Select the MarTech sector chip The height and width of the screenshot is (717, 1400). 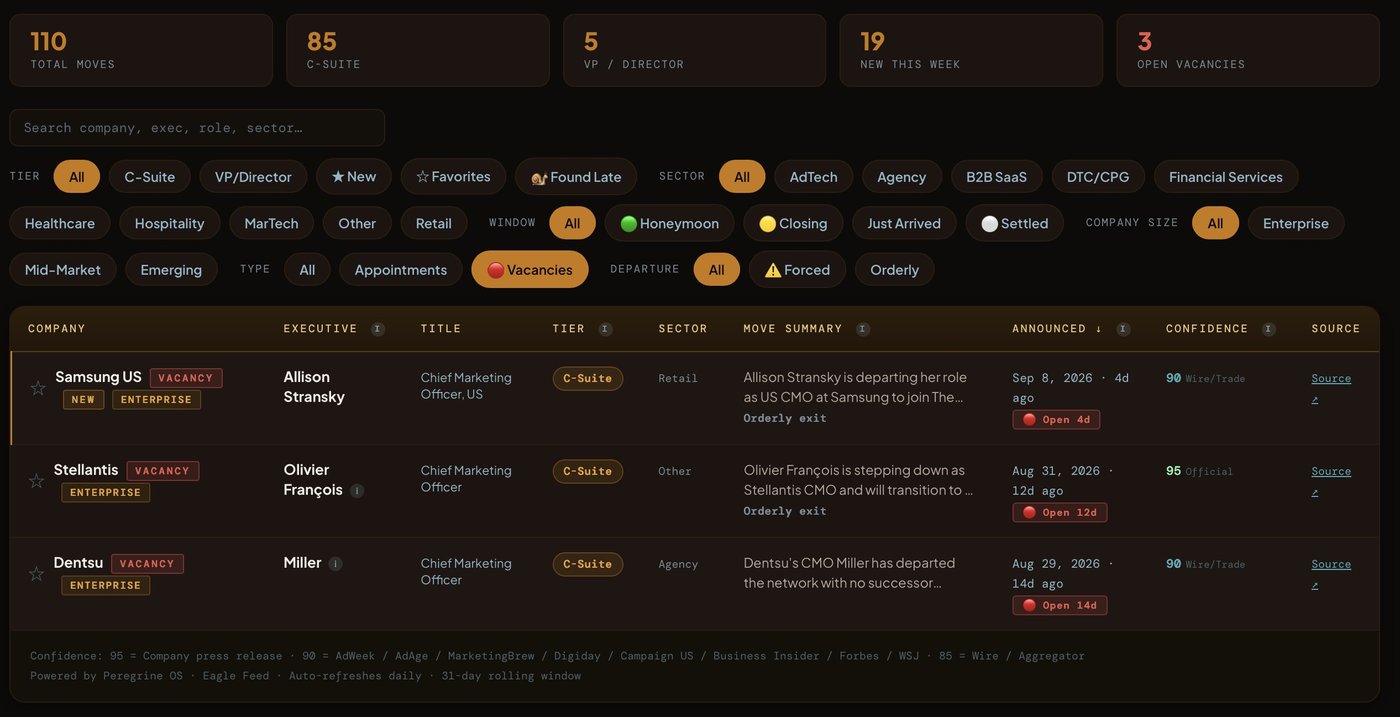click(272, 224)
